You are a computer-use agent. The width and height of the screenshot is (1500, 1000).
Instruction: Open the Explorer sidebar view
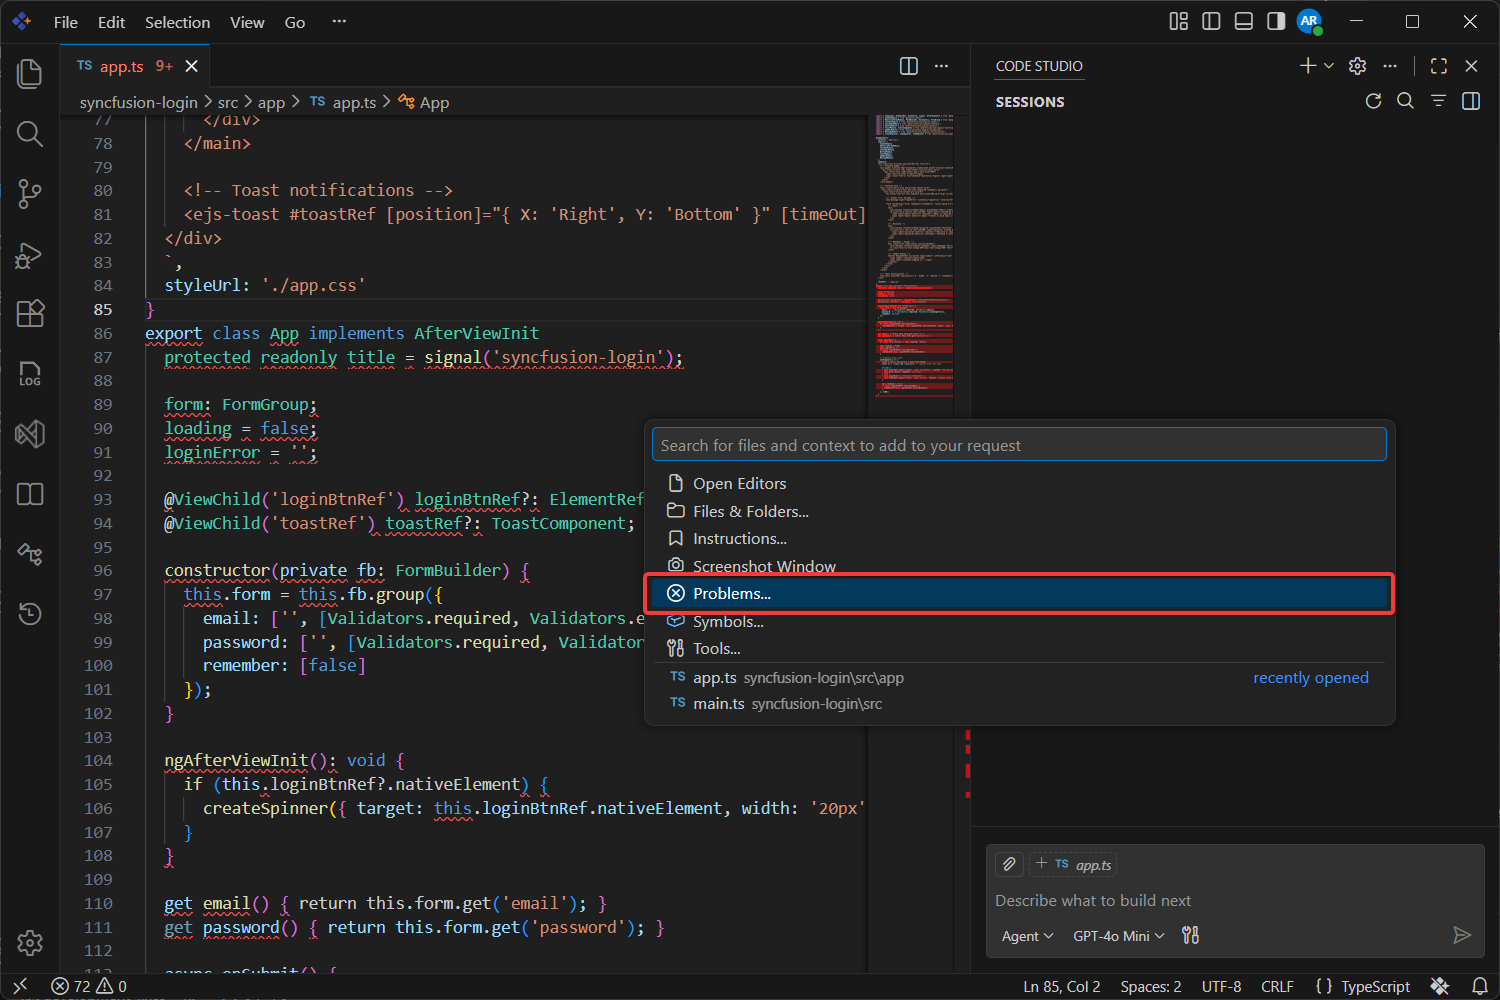[29, 73]
